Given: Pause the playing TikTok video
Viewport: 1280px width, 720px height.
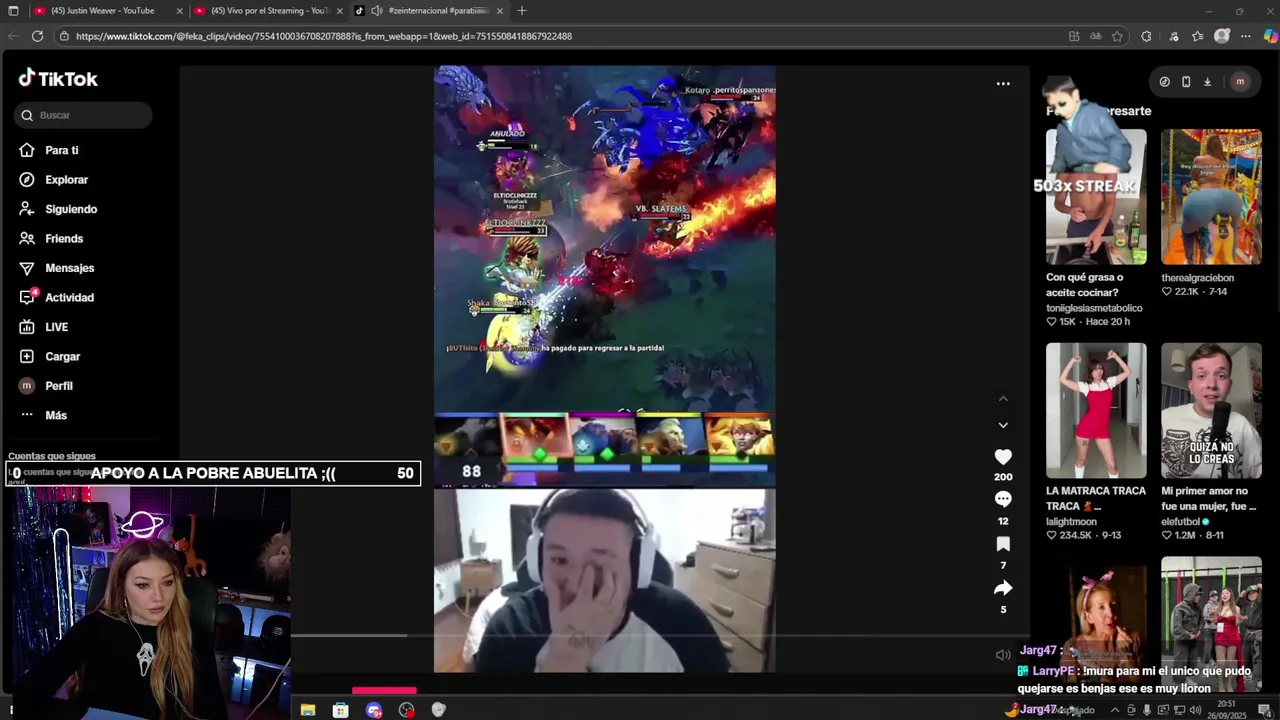Looking at the screenshot, I should (x=604, y=369).
